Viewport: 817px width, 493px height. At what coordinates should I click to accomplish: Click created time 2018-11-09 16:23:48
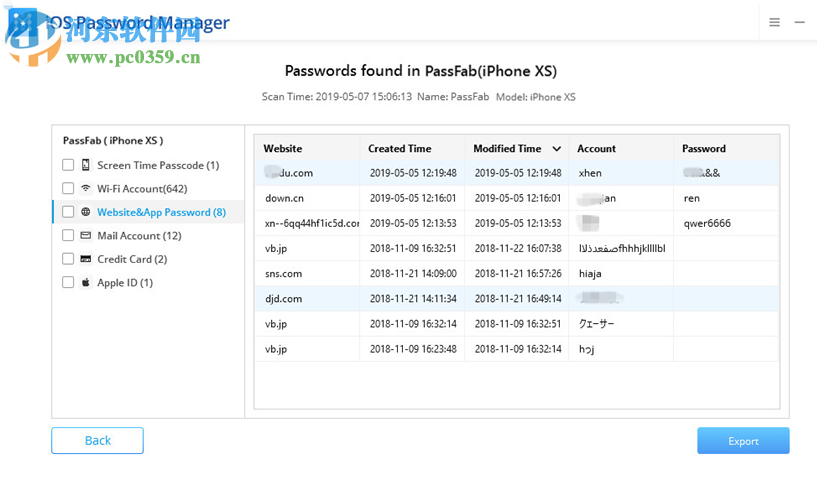(413, 349)
